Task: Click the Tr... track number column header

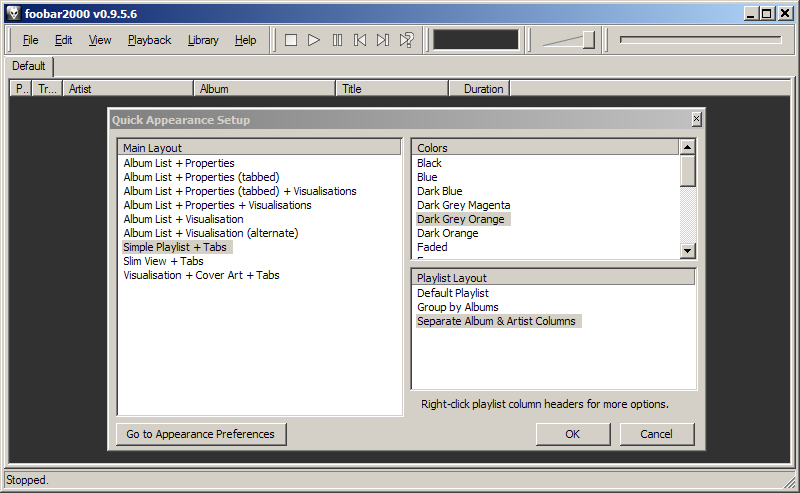Action: coord(47,89)
